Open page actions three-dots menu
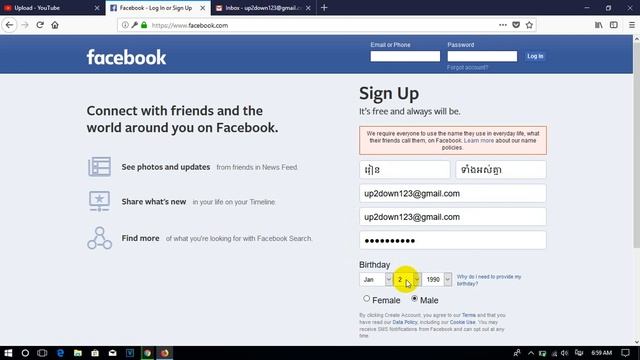640x360 pixels. click(503, 25)
